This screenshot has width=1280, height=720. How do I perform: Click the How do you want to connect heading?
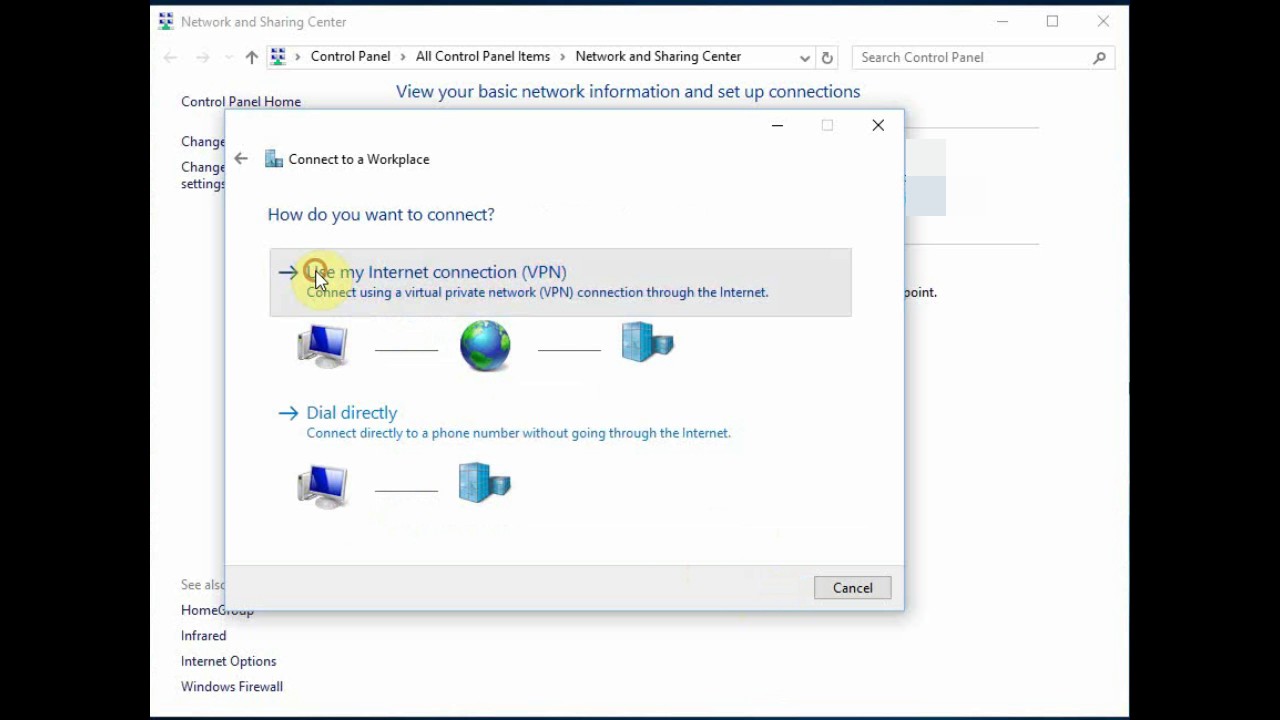(x=381, y=214)
